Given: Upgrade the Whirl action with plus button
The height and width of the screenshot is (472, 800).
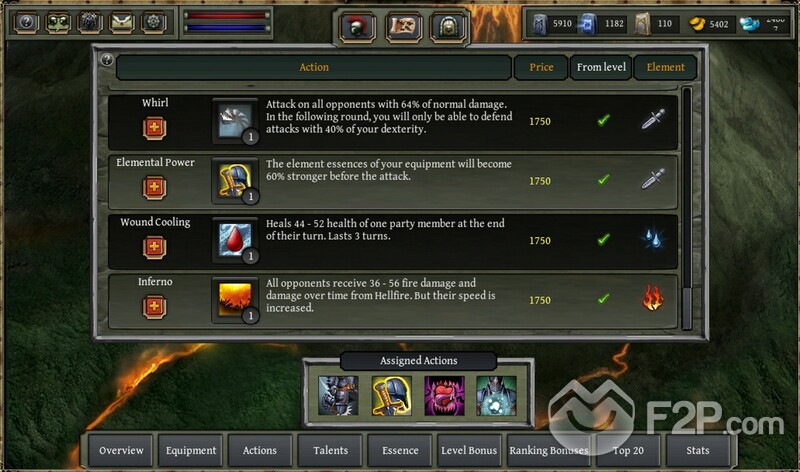Looking at the screenshot, I should 154,128.
